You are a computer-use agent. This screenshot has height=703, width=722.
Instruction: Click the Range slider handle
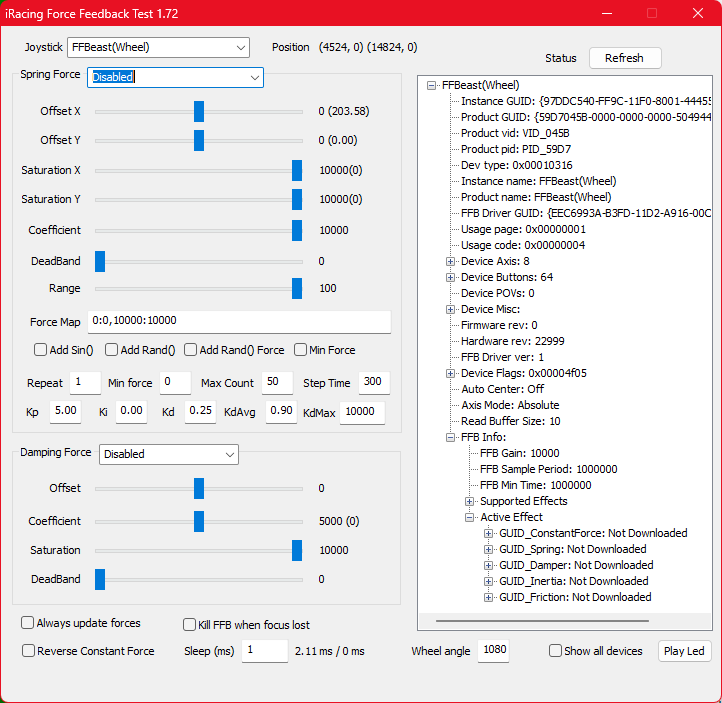pyautogui.click(x=297, y=288)
